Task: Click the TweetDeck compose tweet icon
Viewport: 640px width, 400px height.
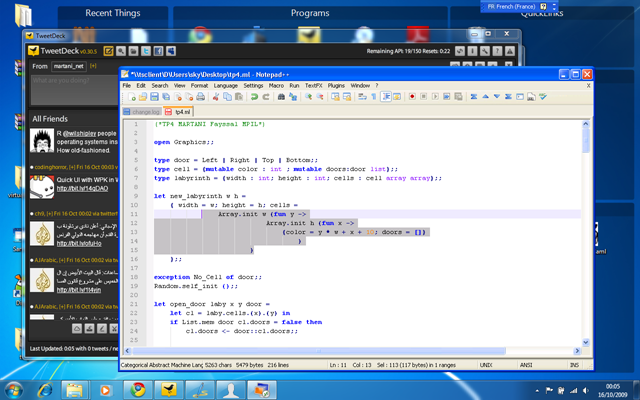Action: (x=109, y=51)
